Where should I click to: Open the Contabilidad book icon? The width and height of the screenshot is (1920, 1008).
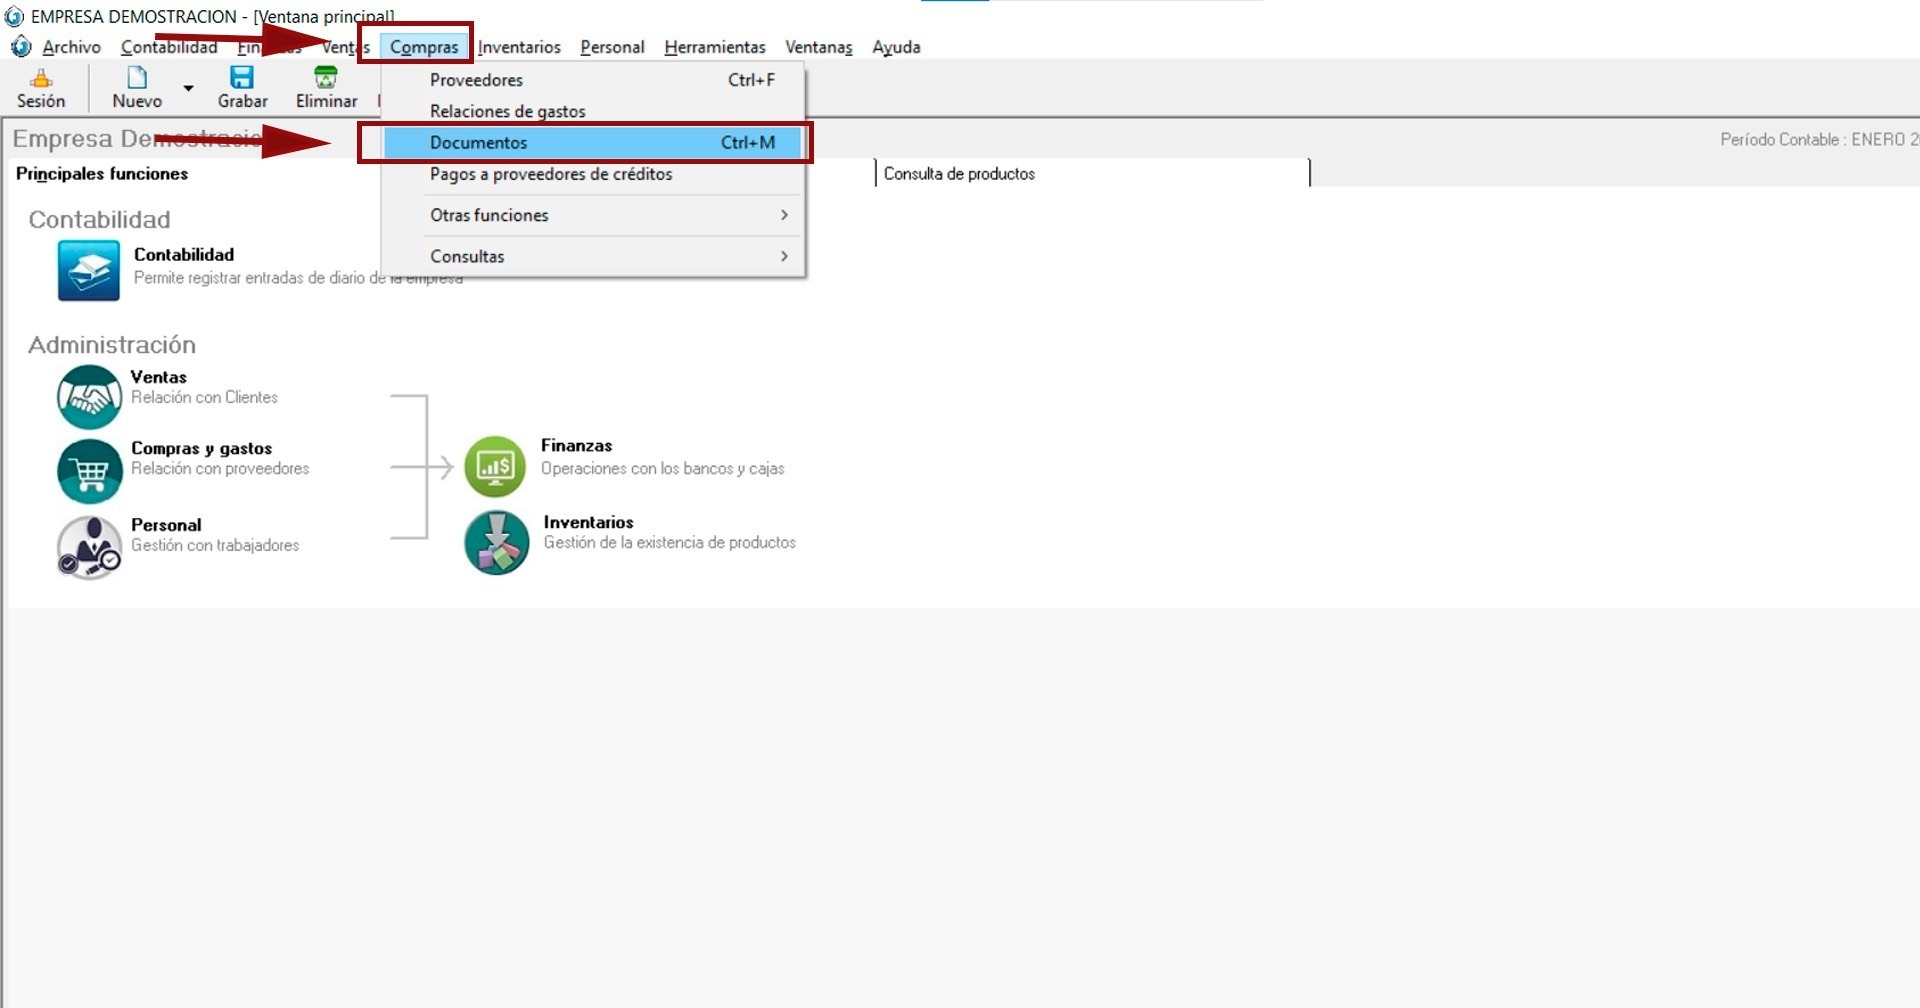pyautogui.click(x=89, y=270)
